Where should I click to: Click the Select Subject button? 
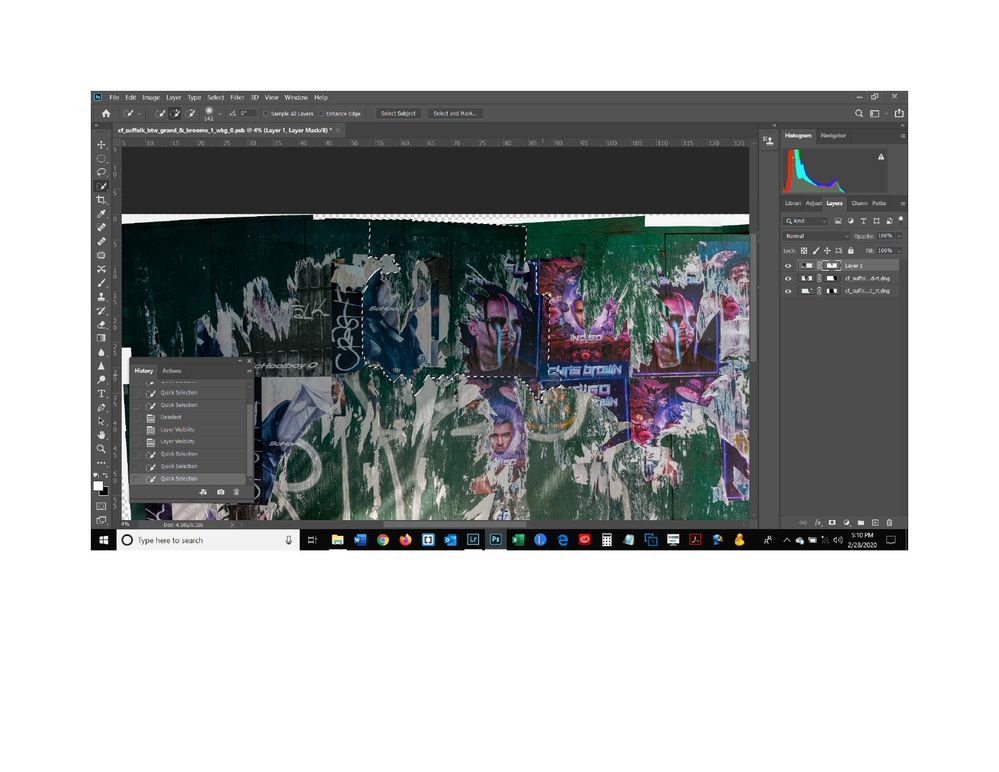[398, 113]
